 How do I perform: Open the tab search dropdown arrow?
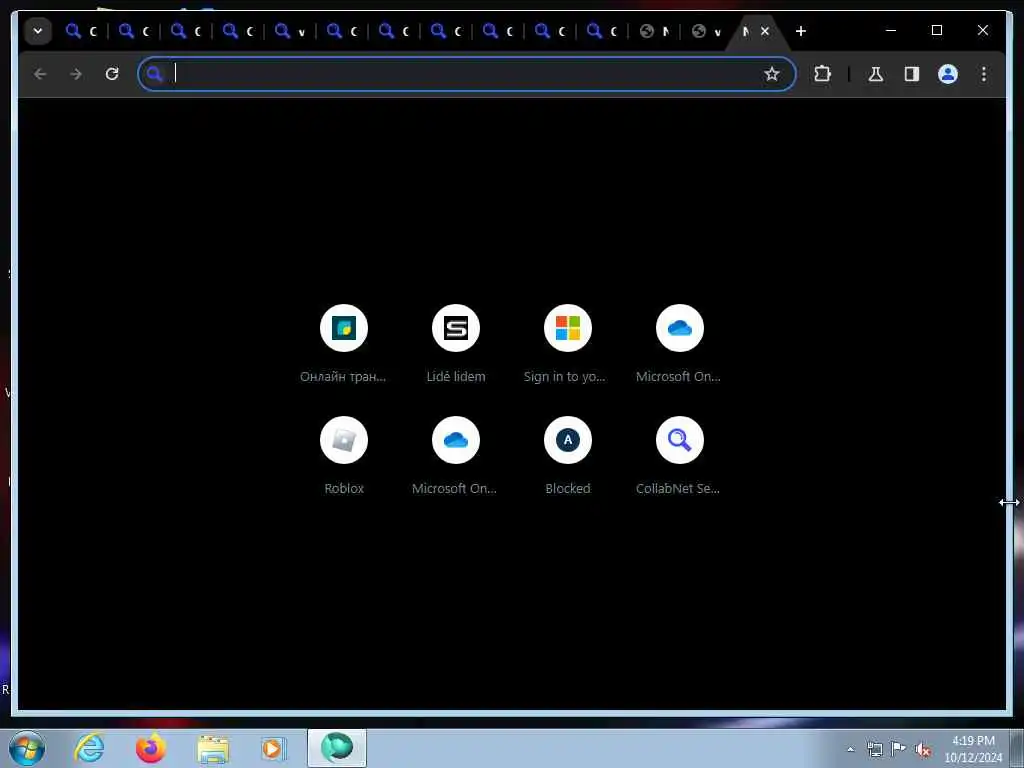coord(38,31)
